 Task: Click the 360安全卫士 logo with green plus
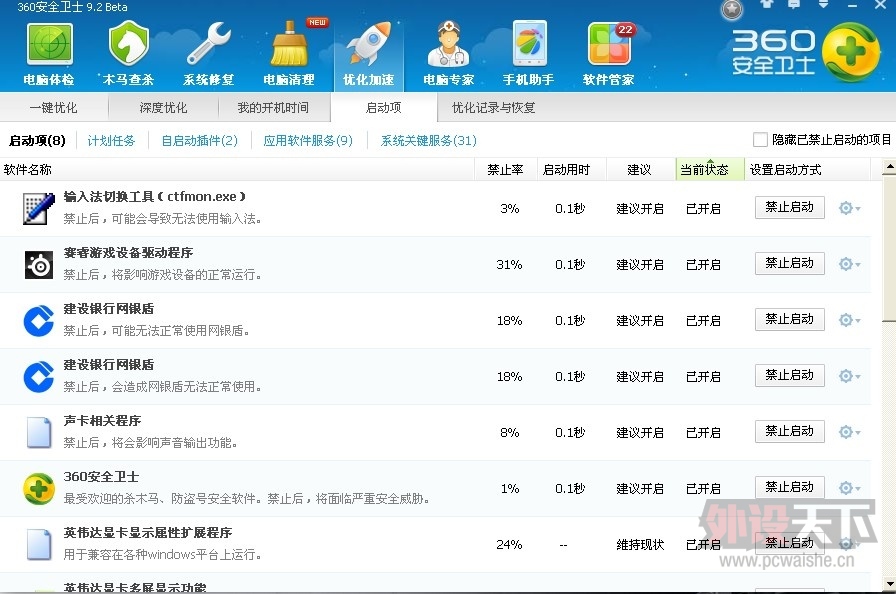[806, 53]
